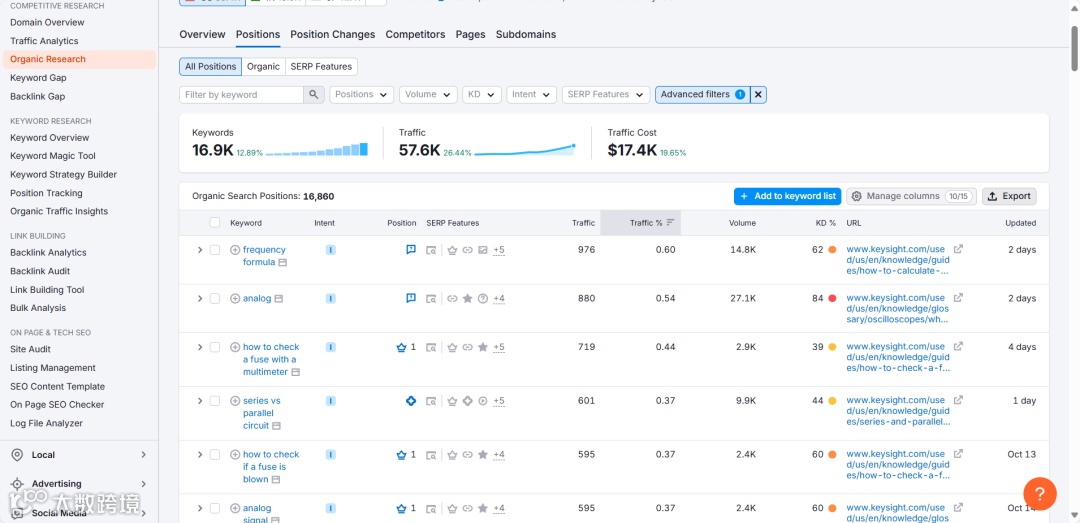Image resolution: width=1080 pixels, height=523 pixels.
Task: Open Backlink Analytics in sidebar
Action: (48, 253)
